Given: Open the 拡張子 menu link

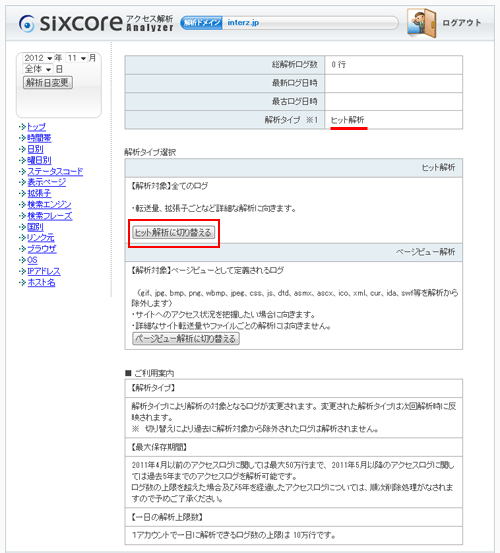Looking at the screenshot, I should tap(39, 194).
